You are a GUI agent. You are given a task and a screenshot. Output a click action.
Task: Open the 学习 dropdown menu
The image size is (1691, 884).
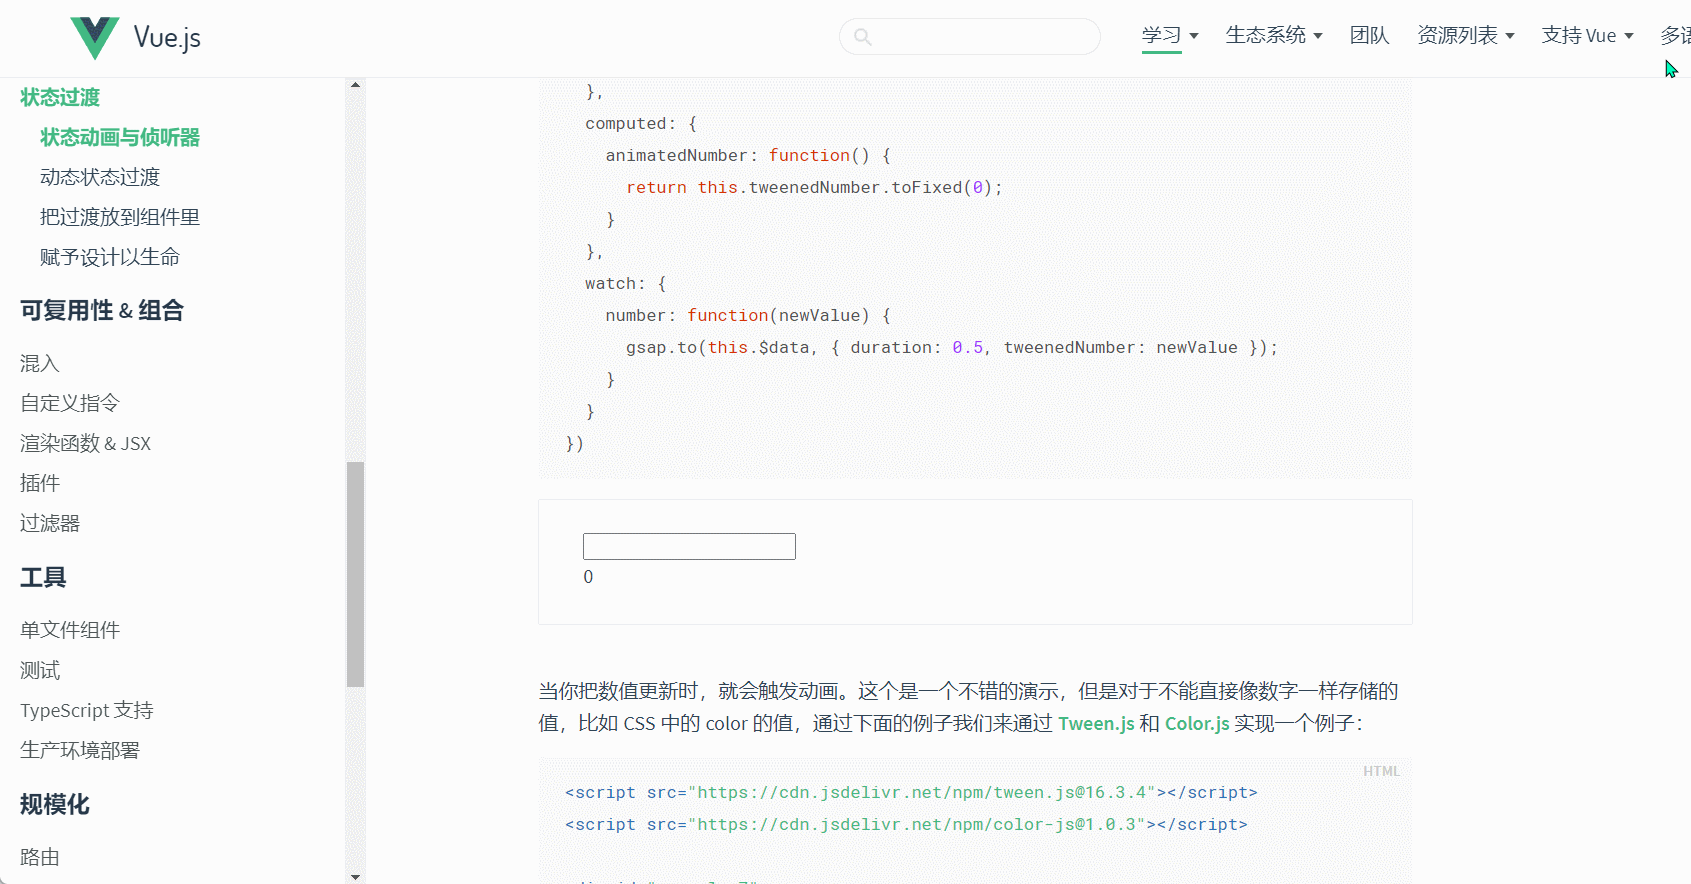pyautogui.click(x=1170, y=35)
